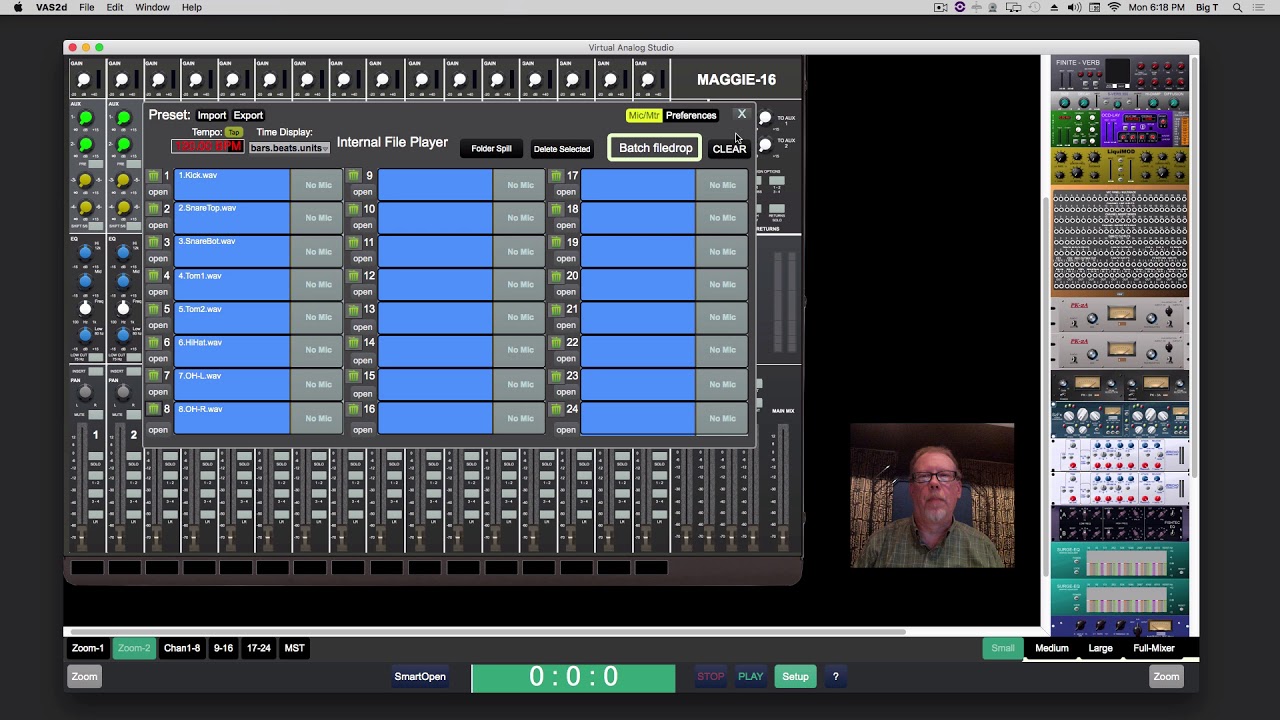Toggle the Mic/Mtr button
Image resolution: width=1280 pixels, height=720 pixels.
pos(644,115)
